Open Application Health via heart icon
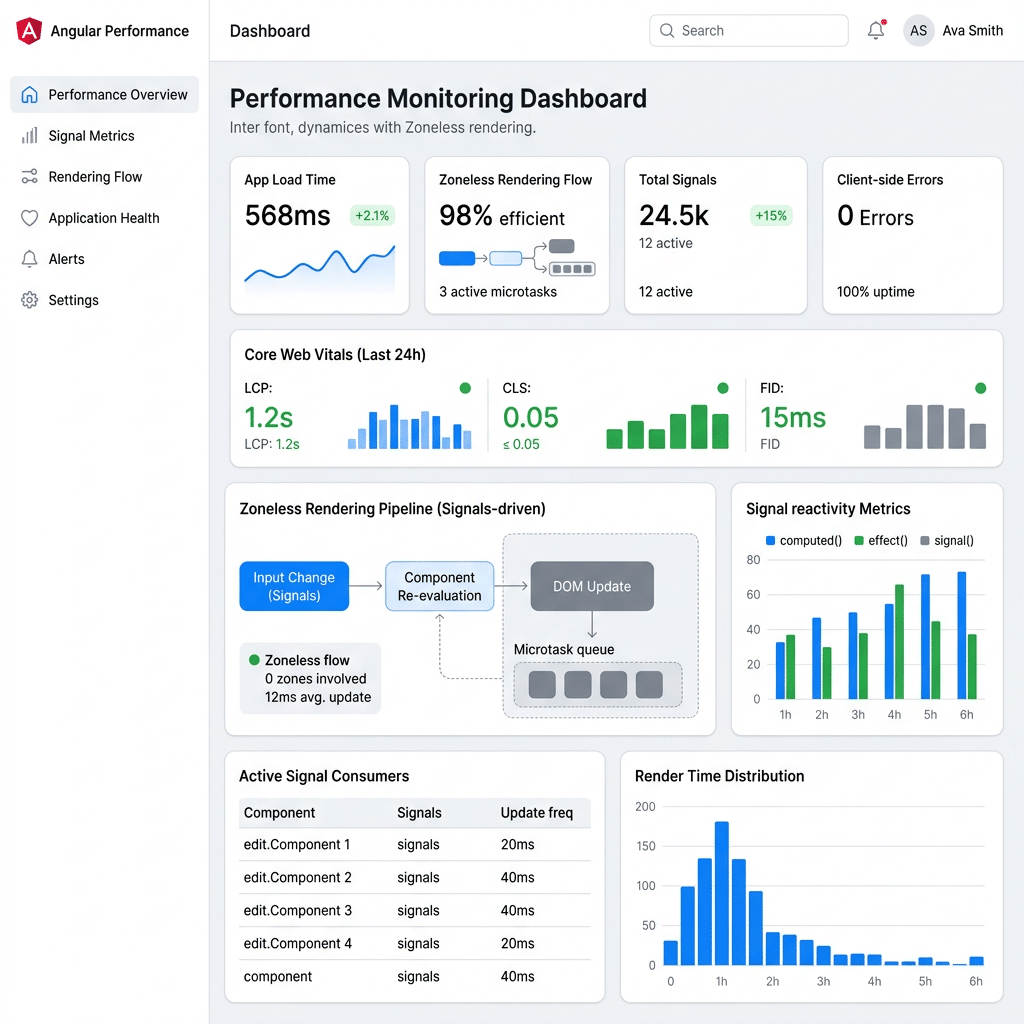 pyautogui.click(x=29, y=218)
